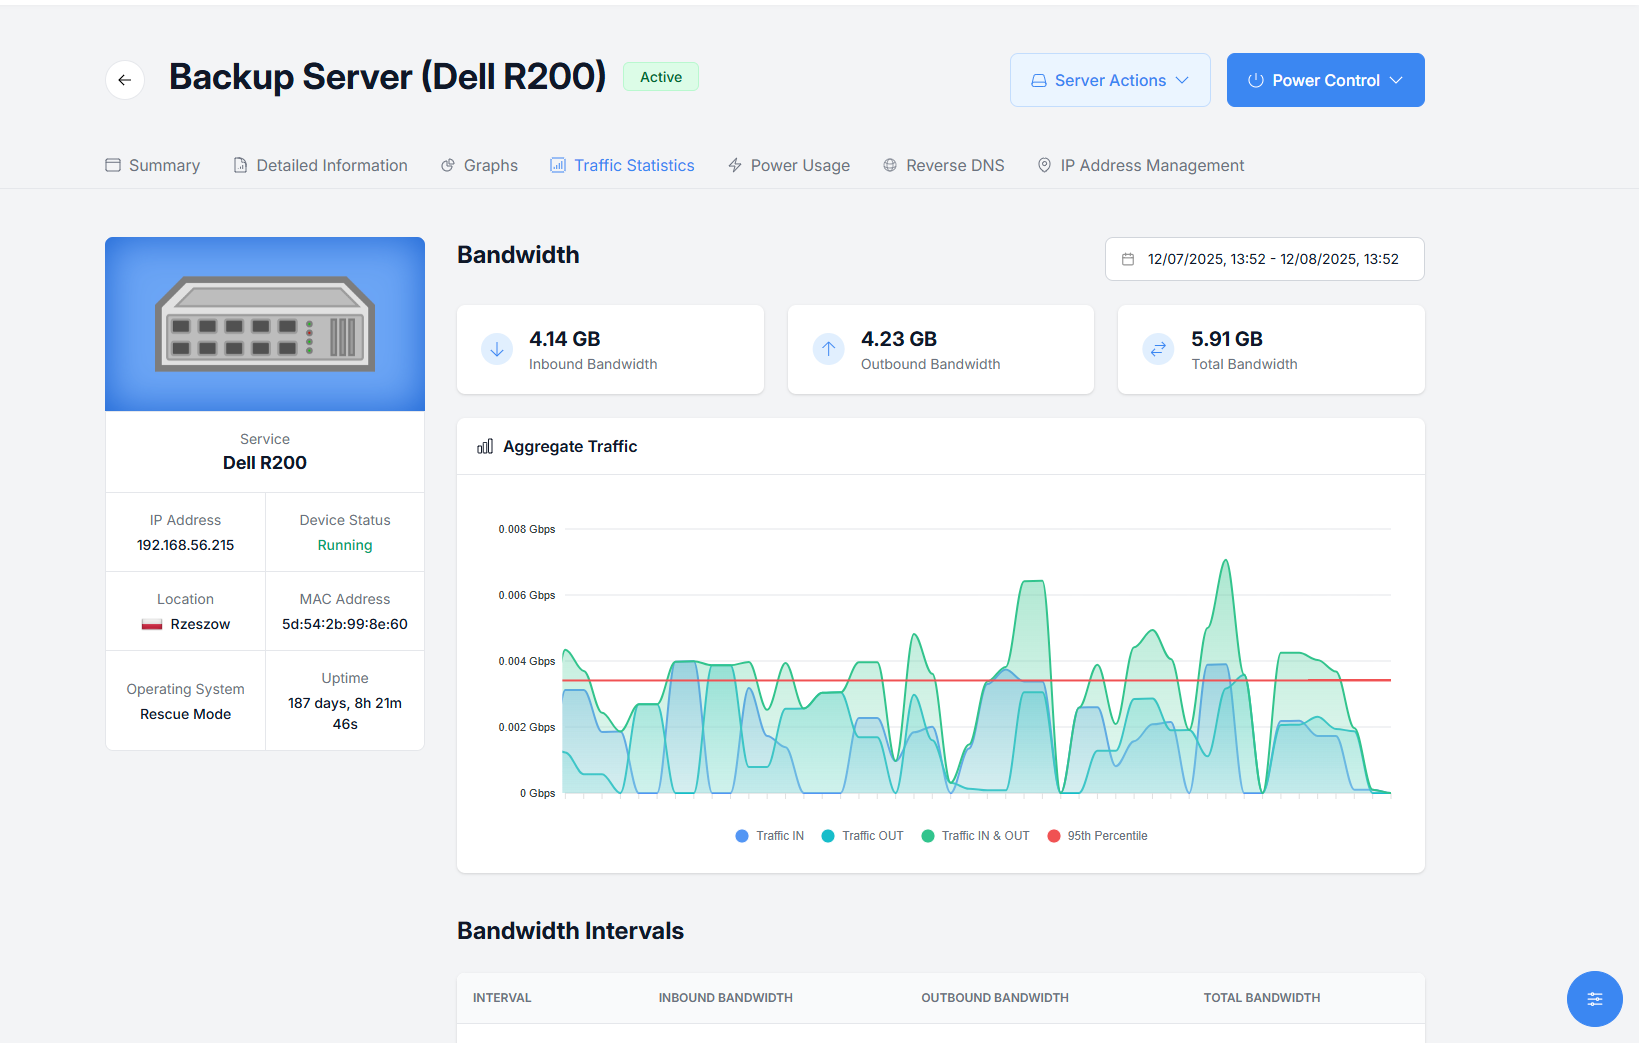Click the 5.91 GB total value

point(1227,339)
